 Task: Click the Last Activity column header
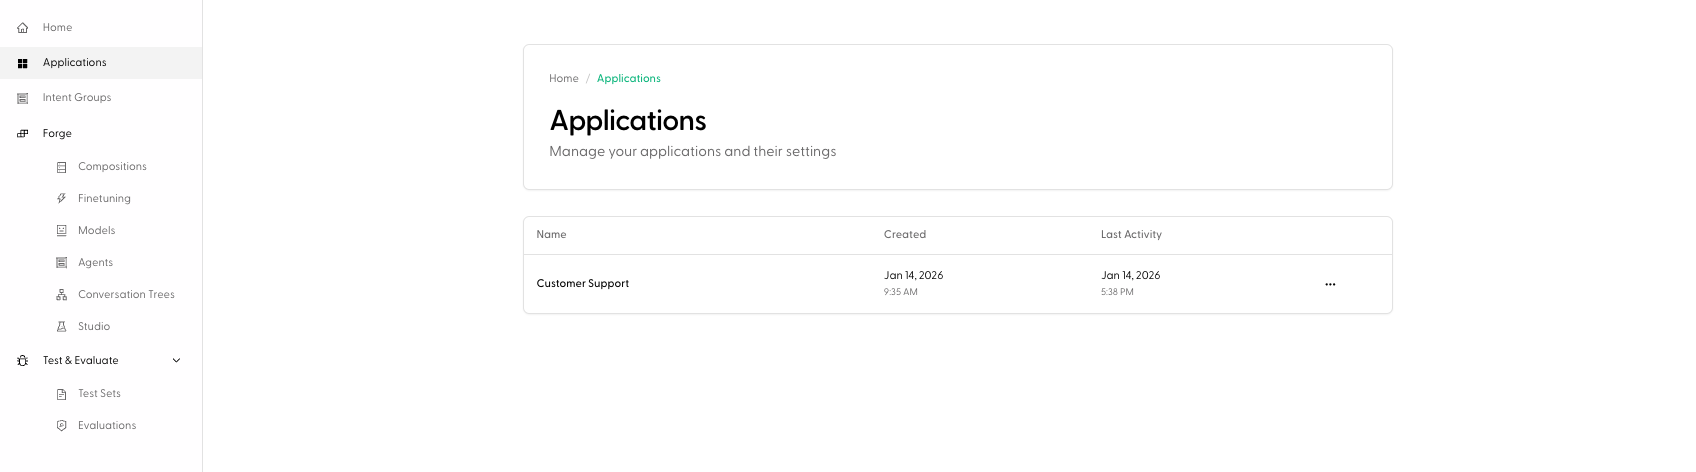point(1131,235)
